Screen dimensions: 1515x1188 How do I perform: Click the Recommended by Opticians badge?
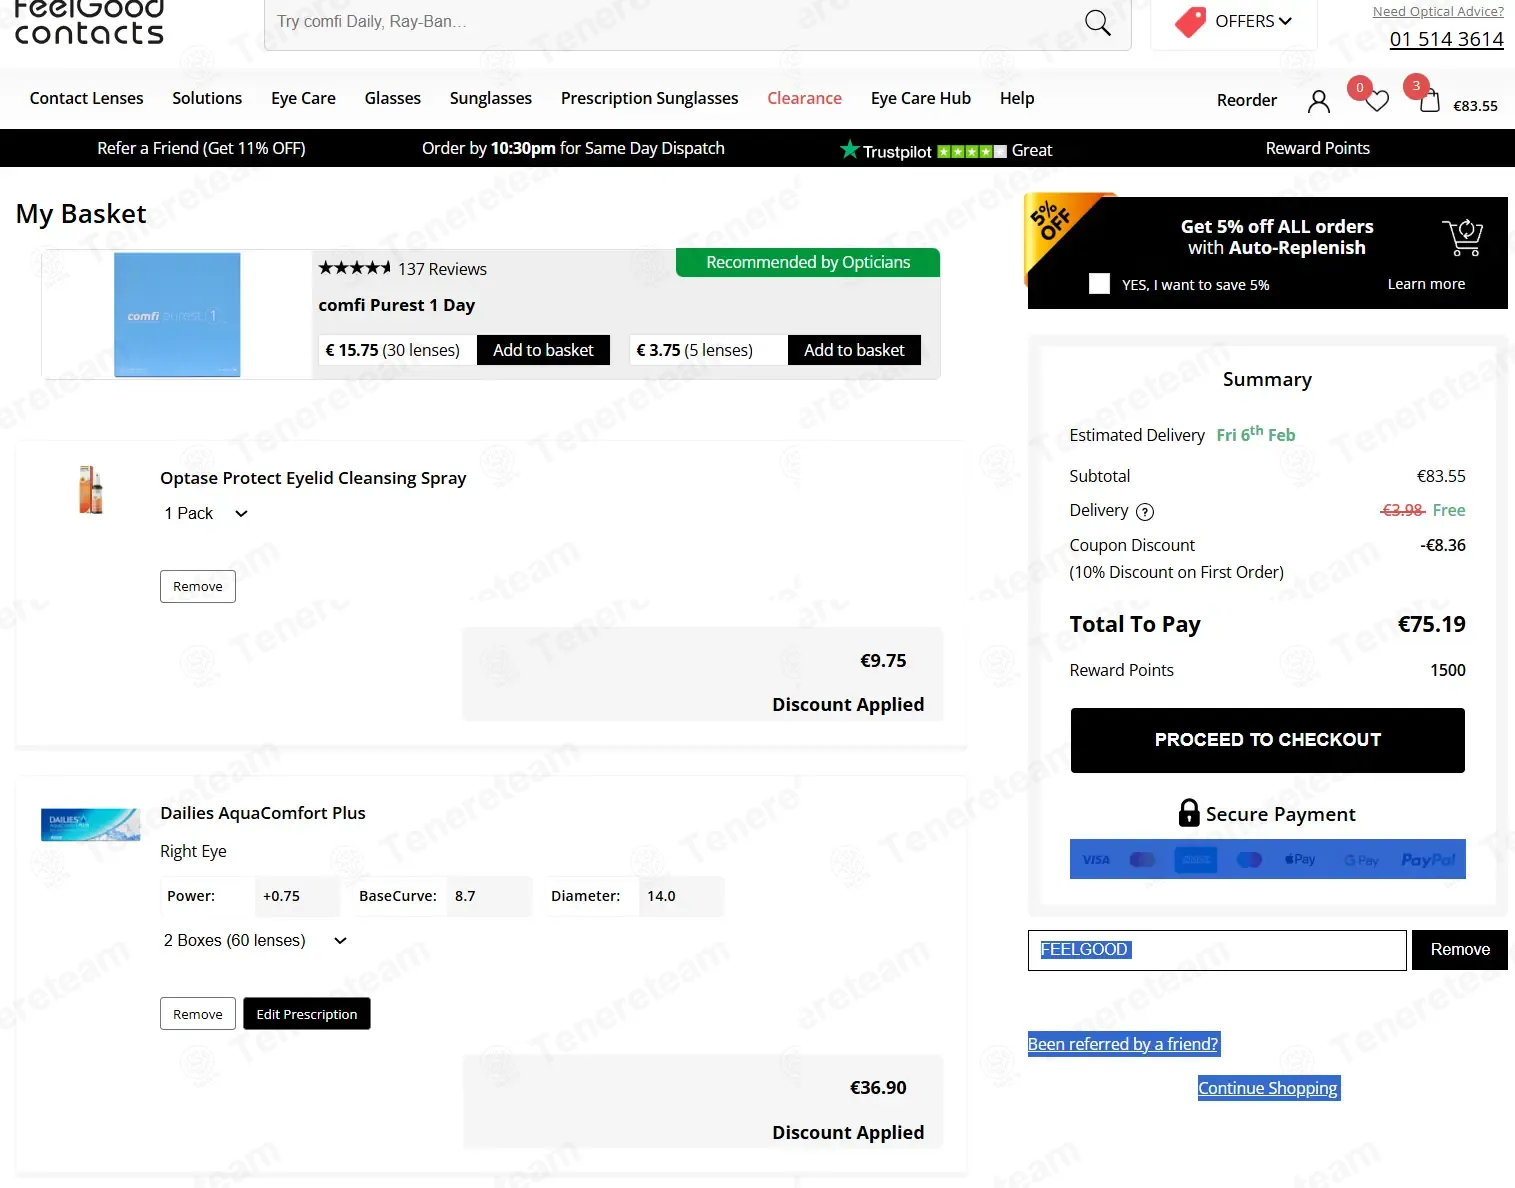pos(808,262)
